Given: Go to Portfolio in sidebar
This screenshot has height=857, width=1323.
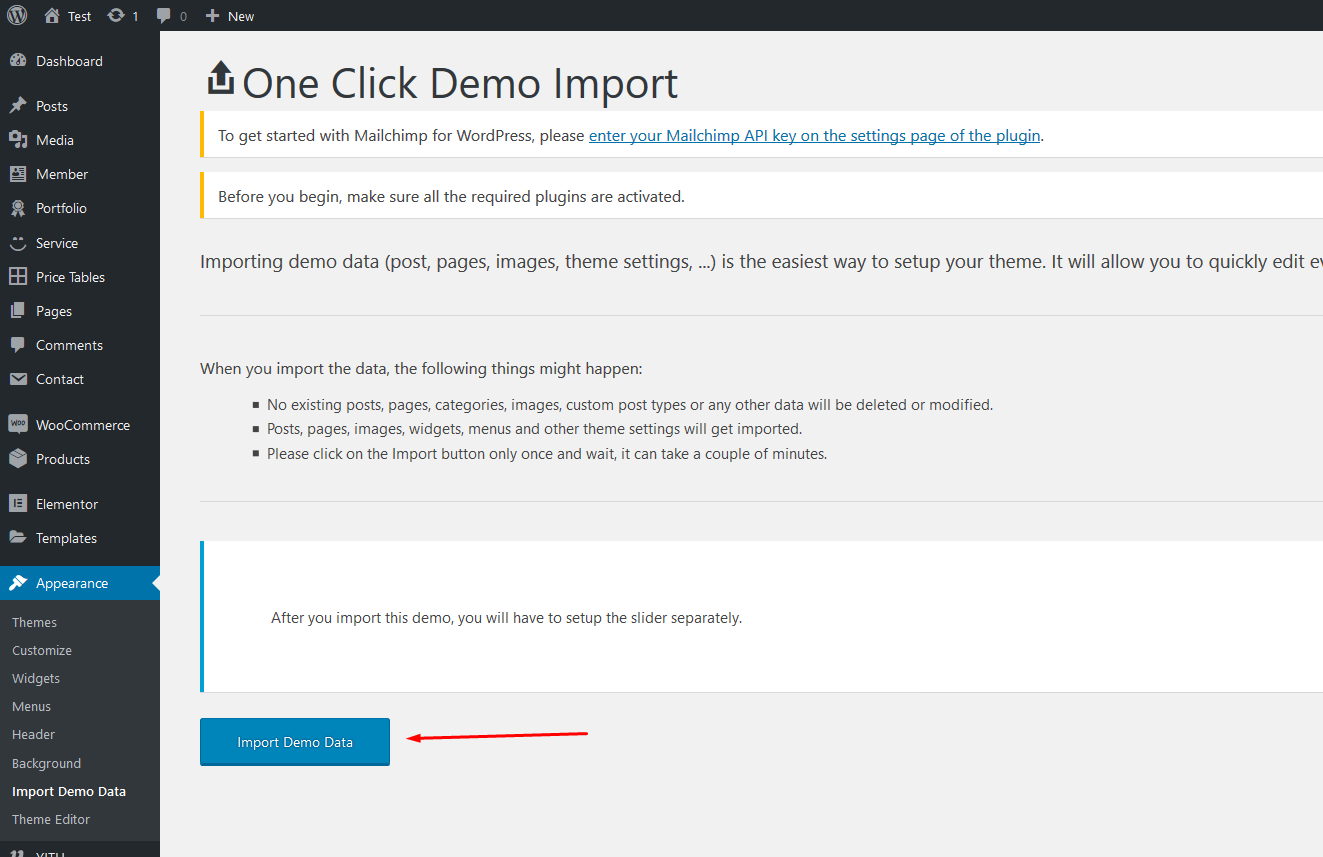Looking at the screenshot, I should 61,208.
